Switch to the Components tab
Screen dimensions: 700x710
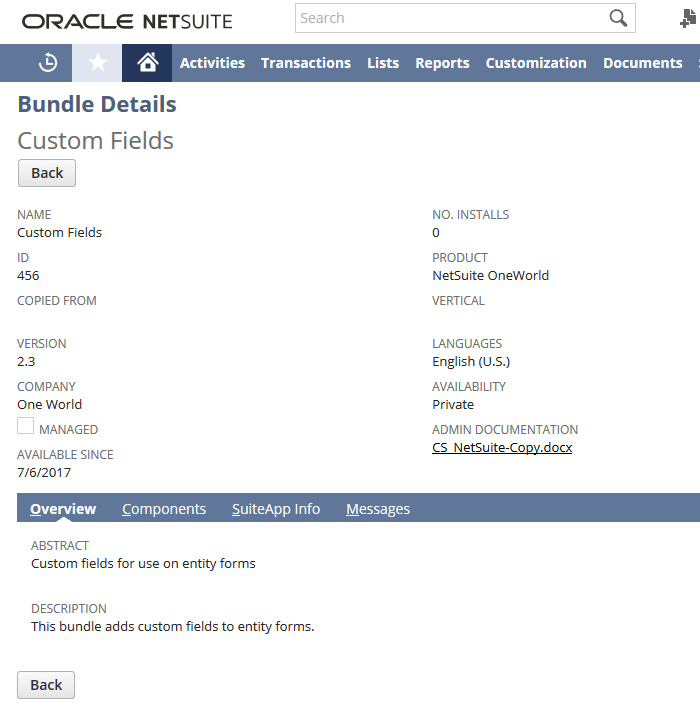[x=164, y=509]
